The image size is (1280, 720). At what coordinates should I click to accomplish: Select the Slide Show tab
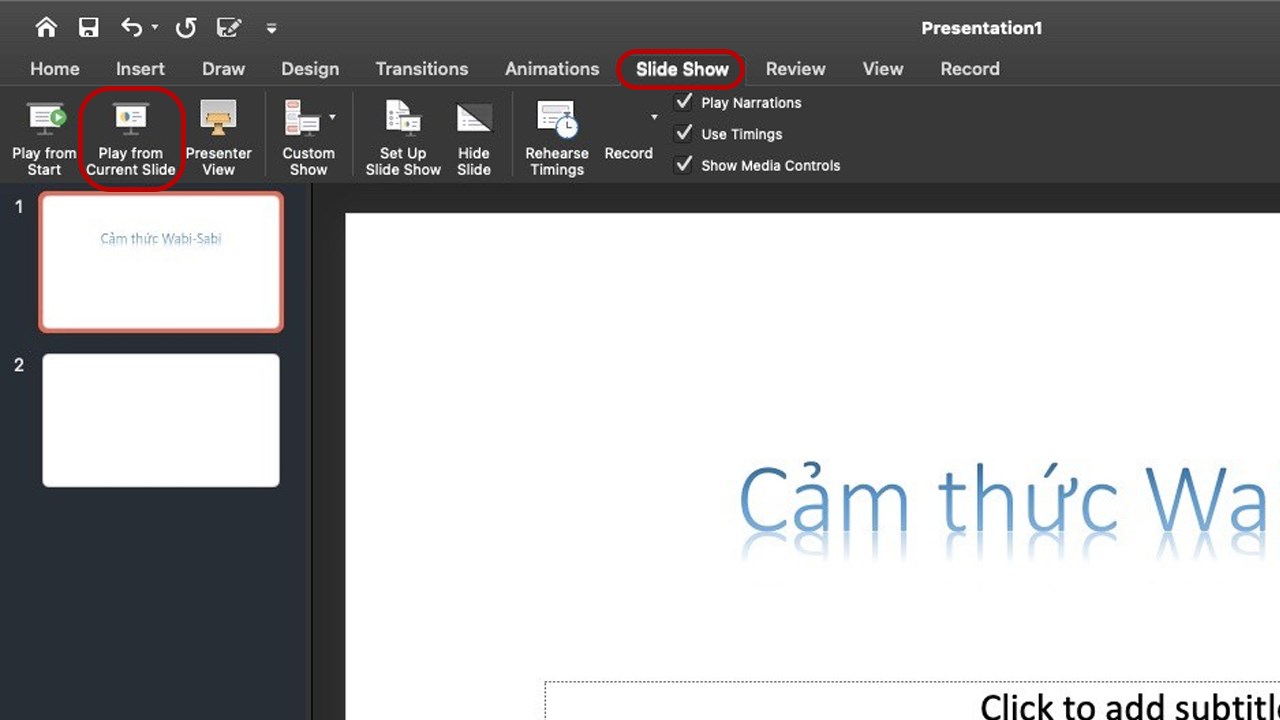[x=682, y=69]
